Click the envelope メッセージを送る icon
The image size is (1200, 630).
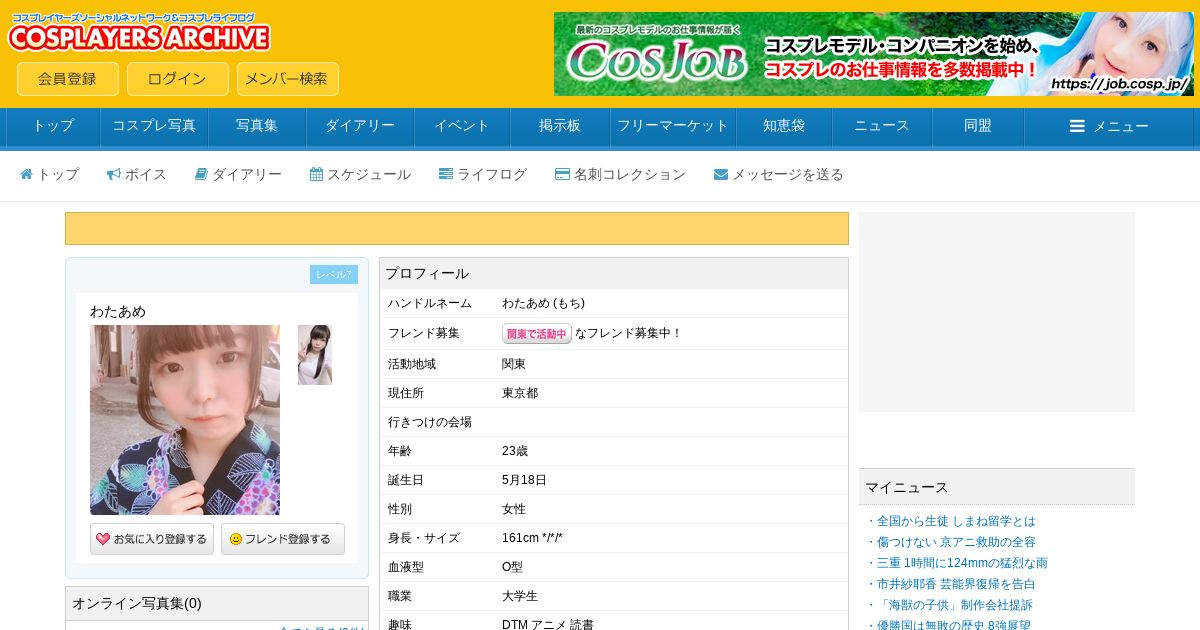[721, 174]
